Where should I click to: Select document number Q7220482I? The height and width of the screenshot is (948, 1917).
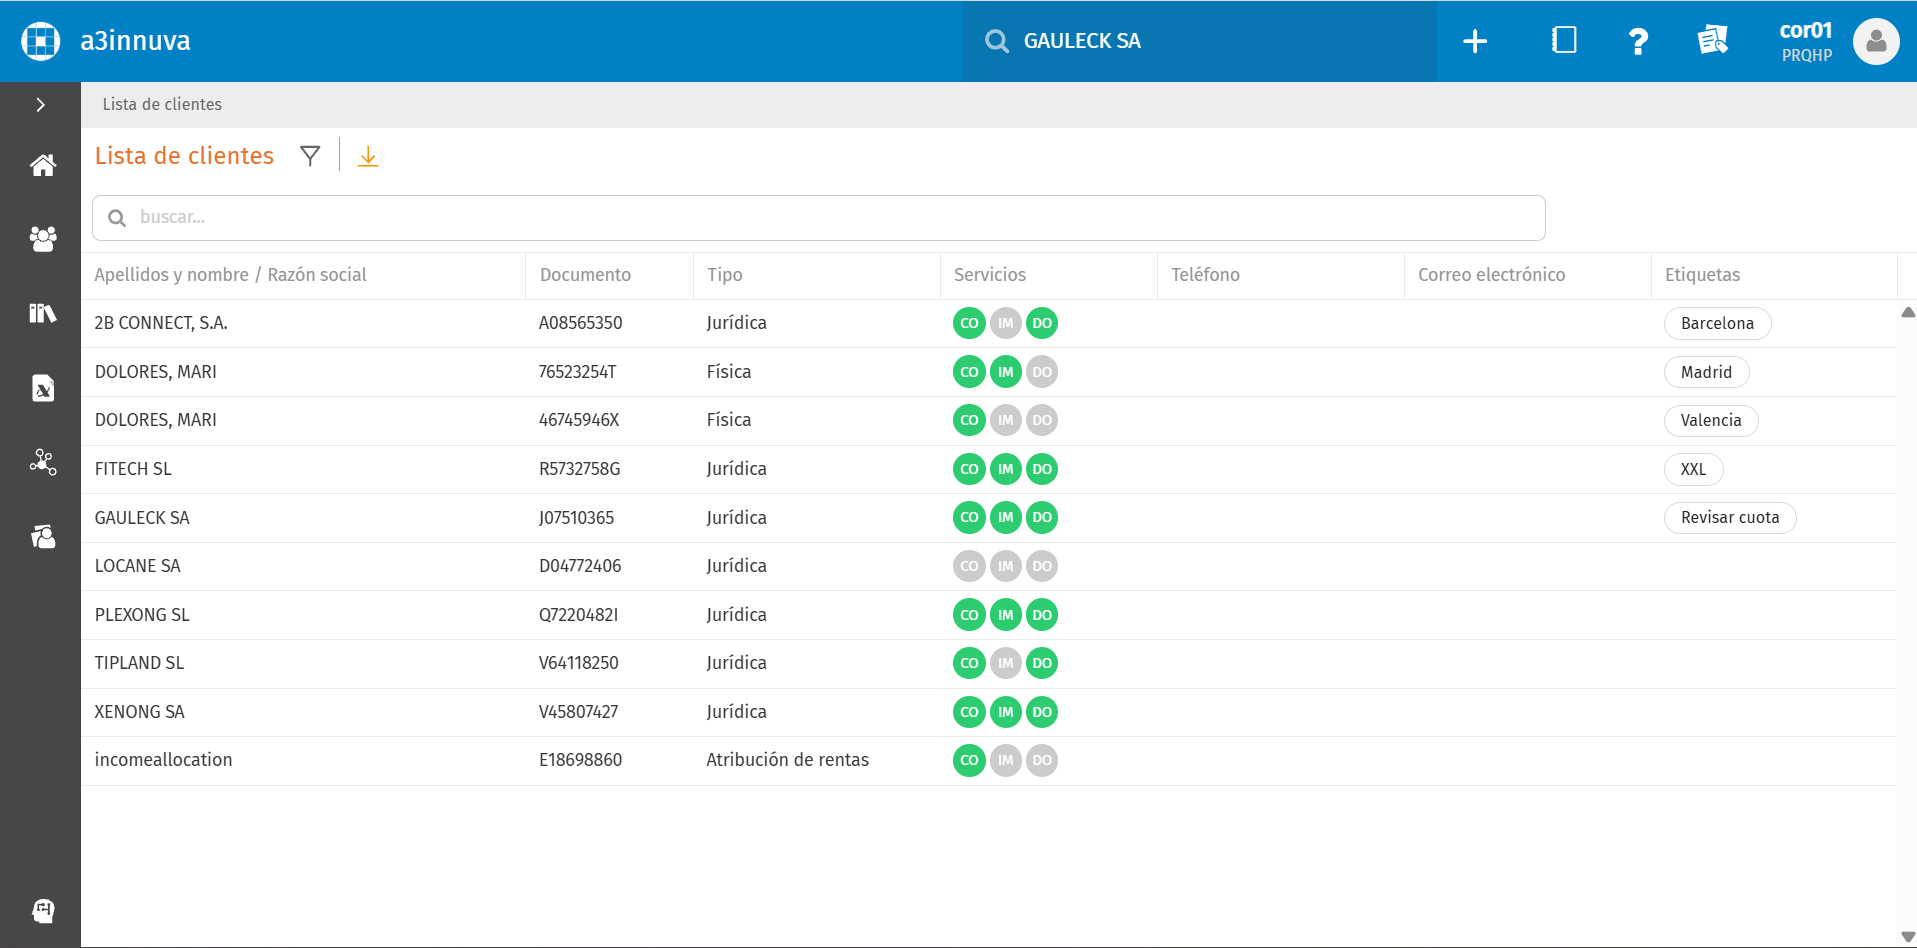pos(578,615)
